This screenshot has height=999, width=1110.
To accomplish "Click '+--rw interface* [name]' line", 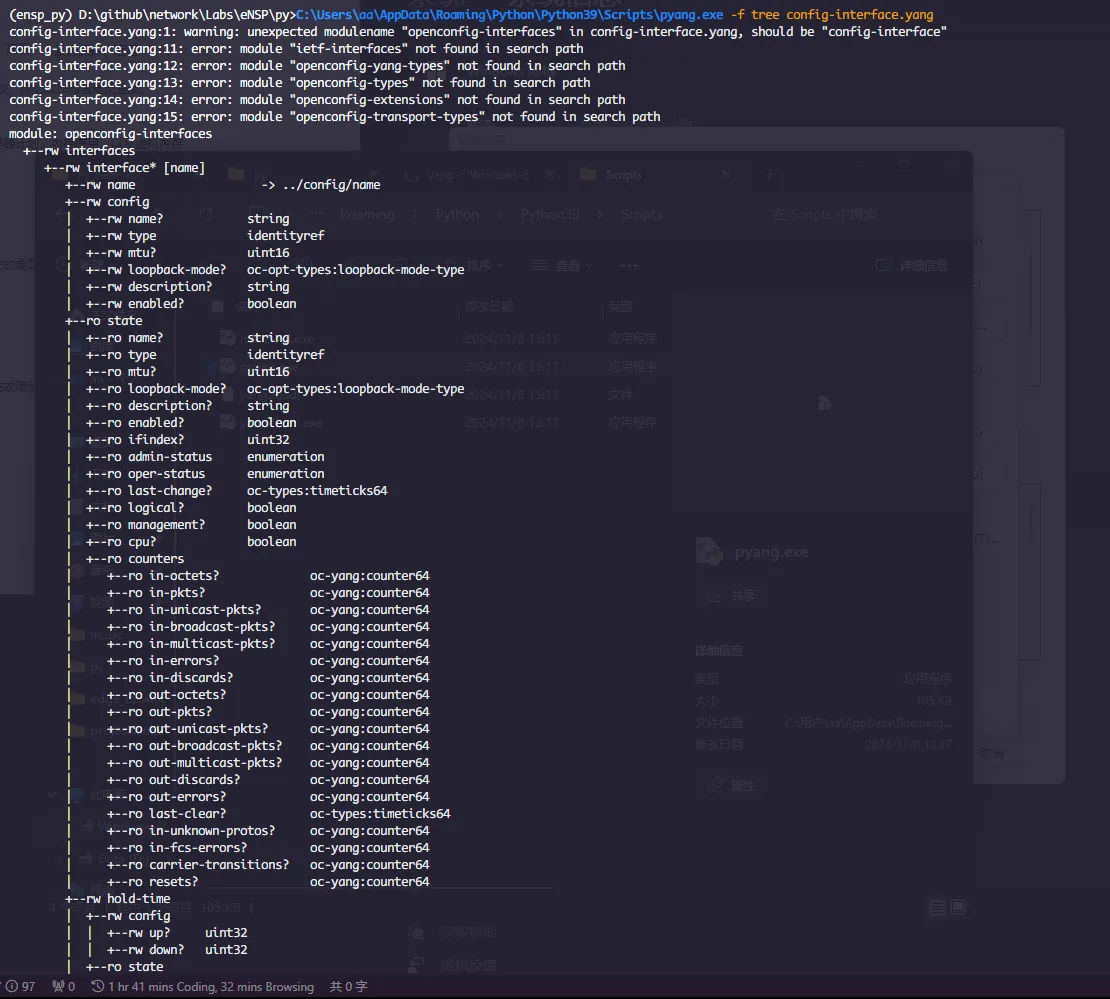I will tap(125, 167).
